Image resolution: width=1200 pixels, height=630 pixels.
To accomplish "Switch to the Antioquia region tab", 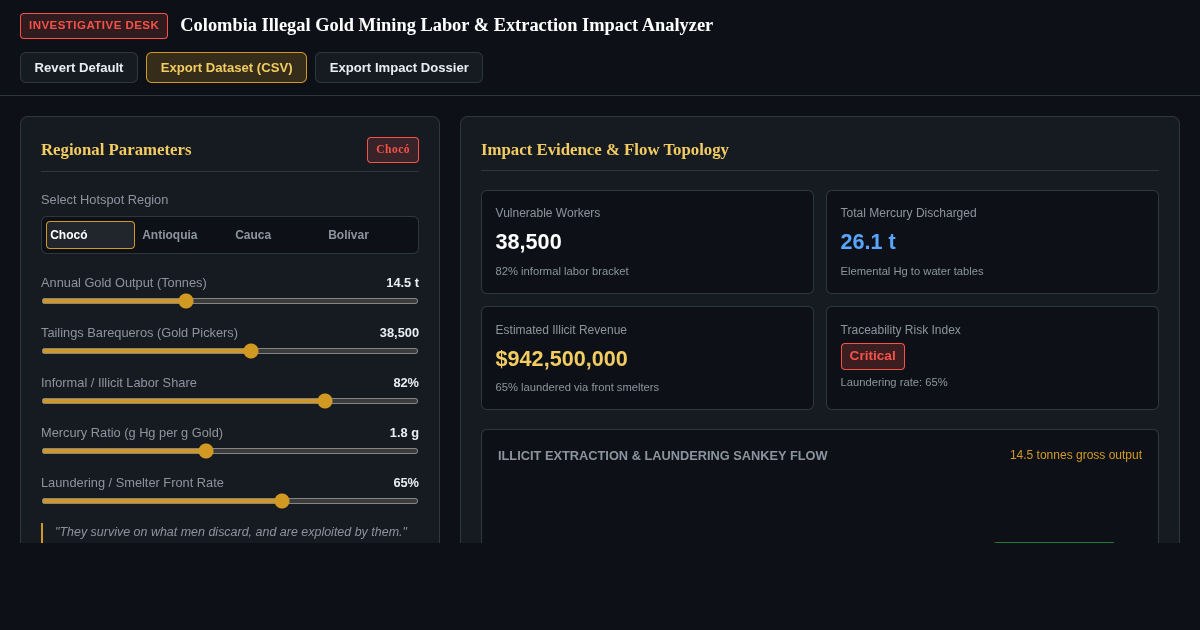I will tap(183, 235).
